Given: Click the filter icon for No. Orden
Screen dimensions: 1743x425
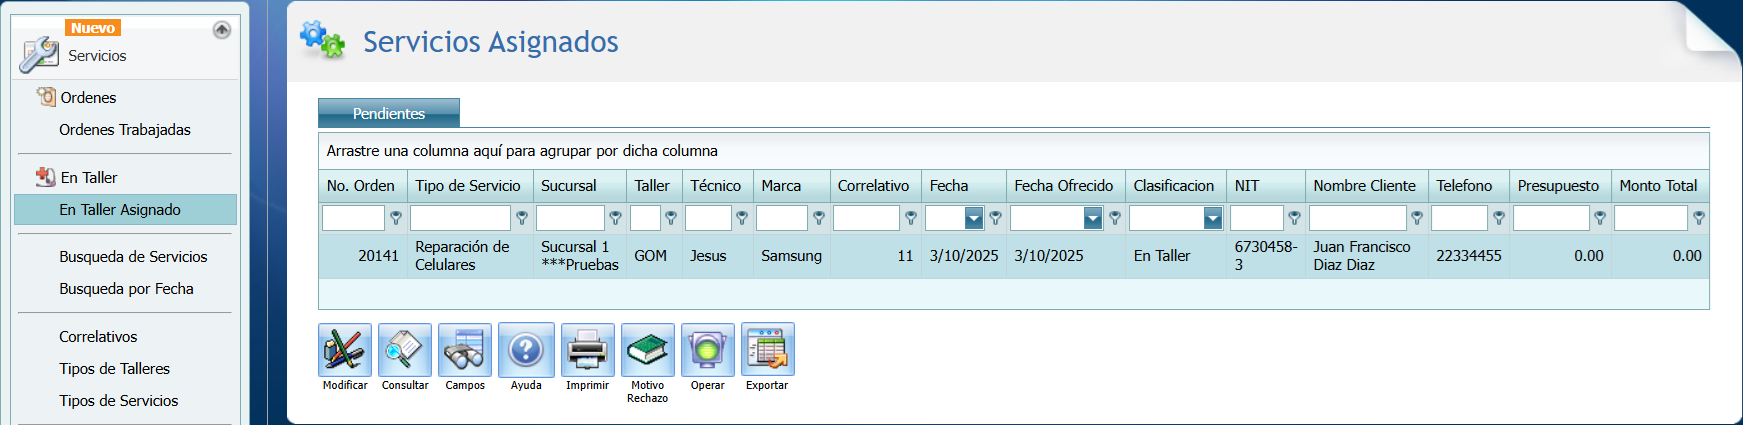Looking at the screenshot, I should tap(396, 218).
